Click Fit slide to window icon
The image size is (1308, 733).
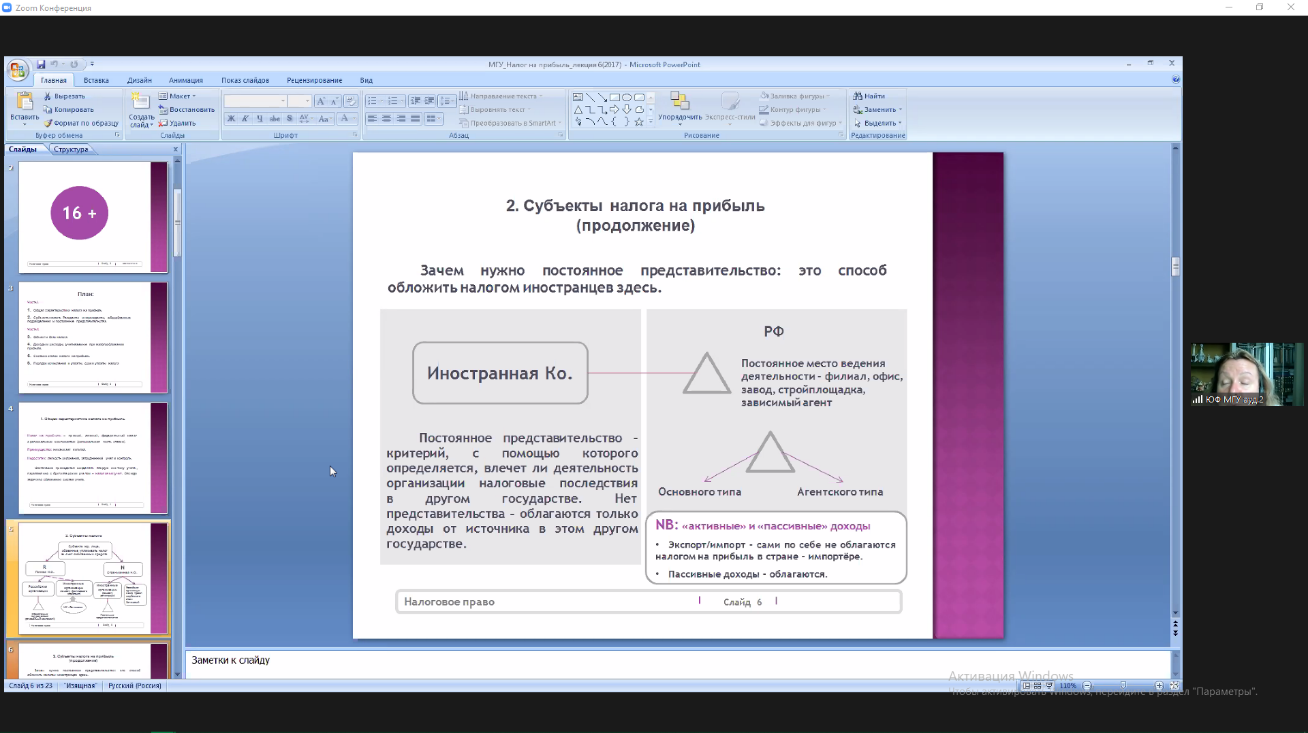click(1172, 686)
